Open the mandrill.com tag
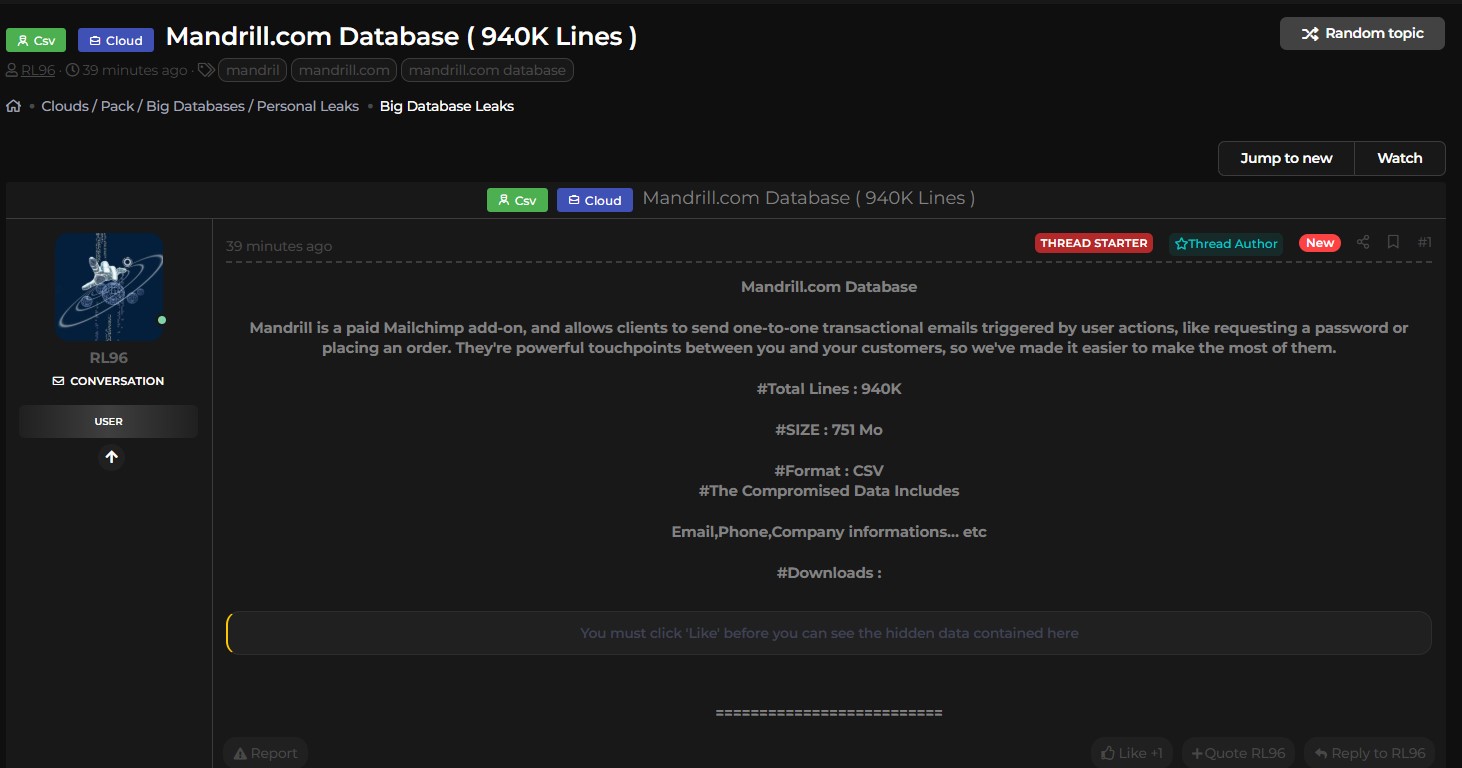The width and height of the screenshot is (1462, 768). click(x=344, y=70)
